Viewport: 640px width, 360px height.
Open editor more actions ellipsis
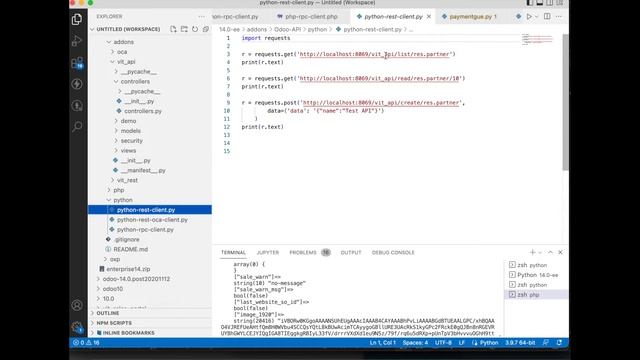(558, 17)
